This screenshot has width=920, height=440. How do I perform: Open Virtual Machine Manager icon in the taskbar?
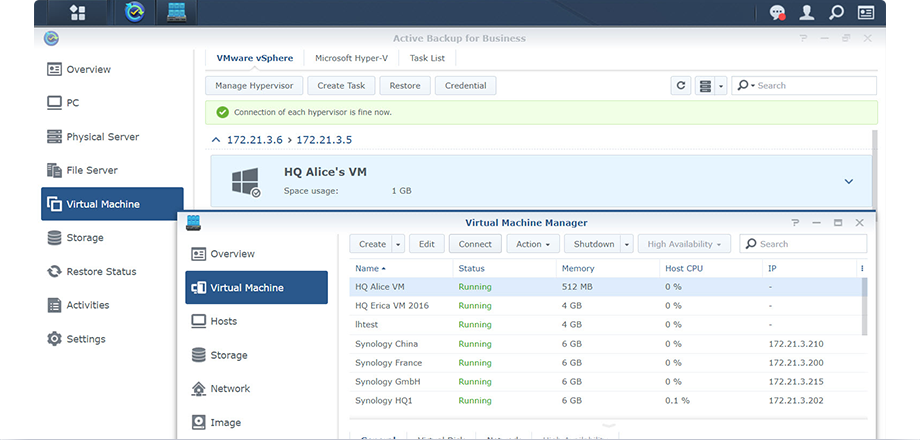pos(177,12)
